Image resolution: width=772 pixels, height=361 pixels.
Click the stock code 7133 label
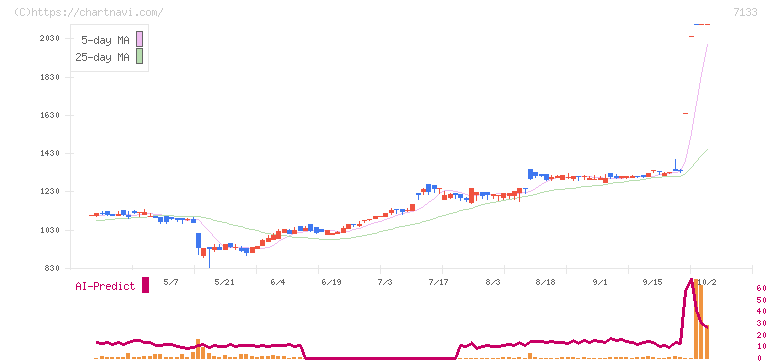(x=745, y=12)
